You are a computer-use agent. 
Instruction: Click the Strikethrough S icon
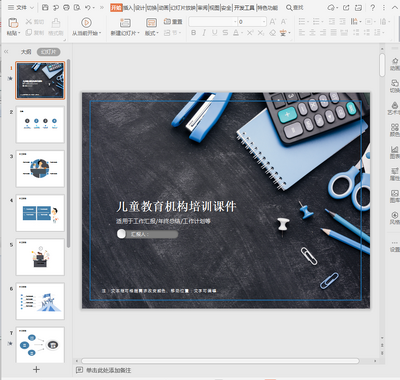point(225,33)
